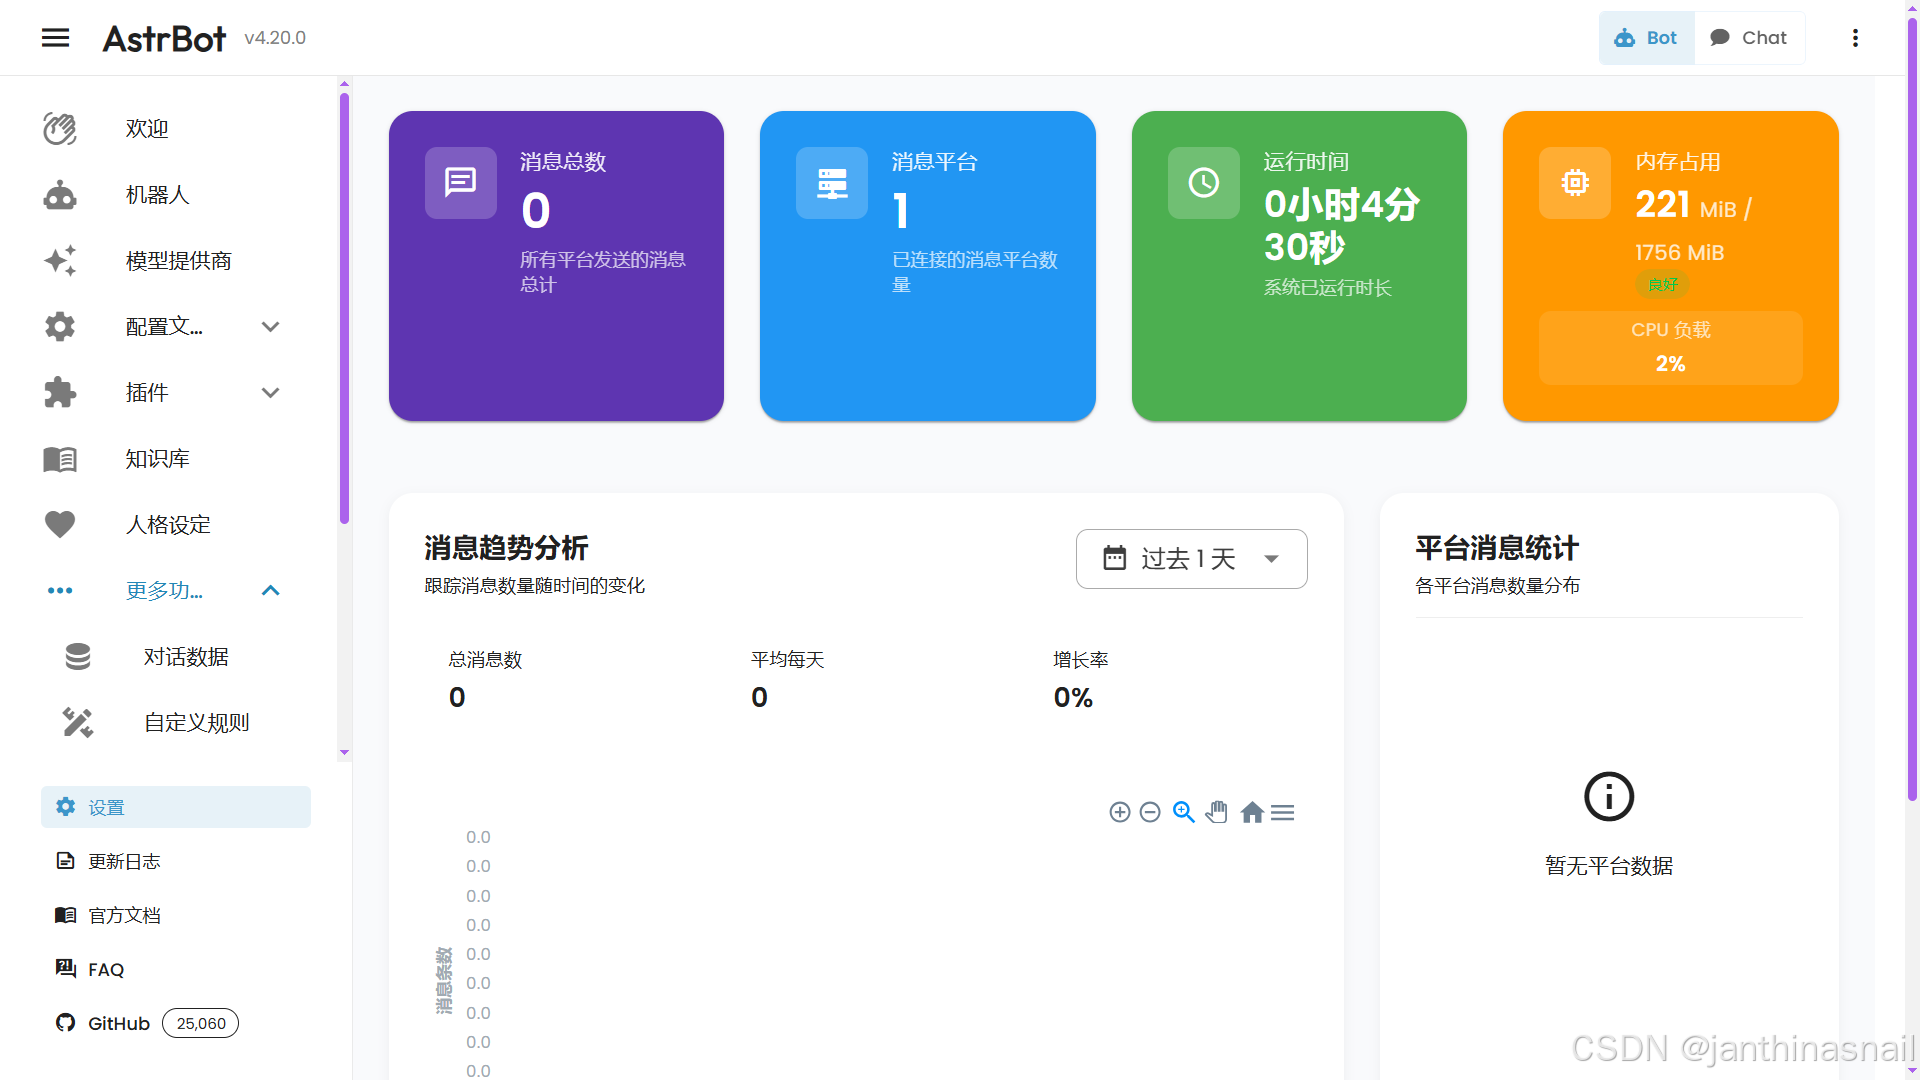Open the hamburger navigation menu

[x=56, y=38]
